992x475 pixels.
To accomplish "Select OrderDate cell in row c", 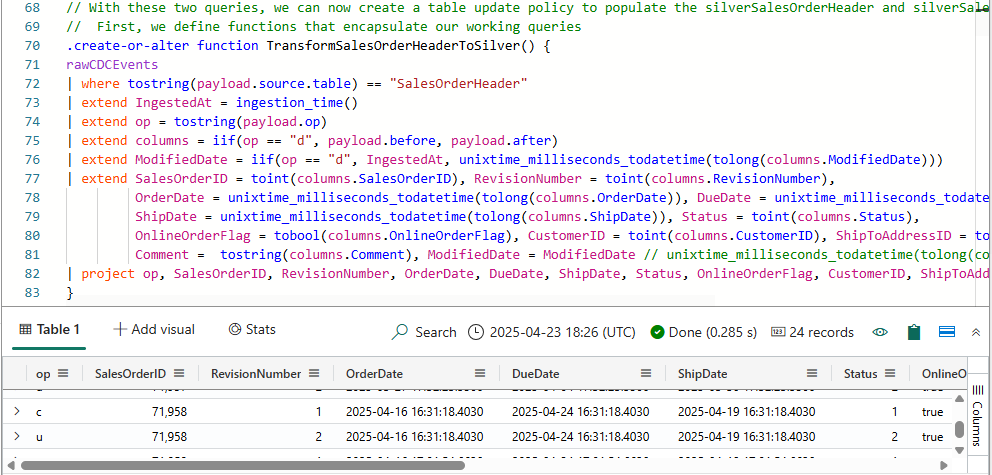I will pos(414,412).
